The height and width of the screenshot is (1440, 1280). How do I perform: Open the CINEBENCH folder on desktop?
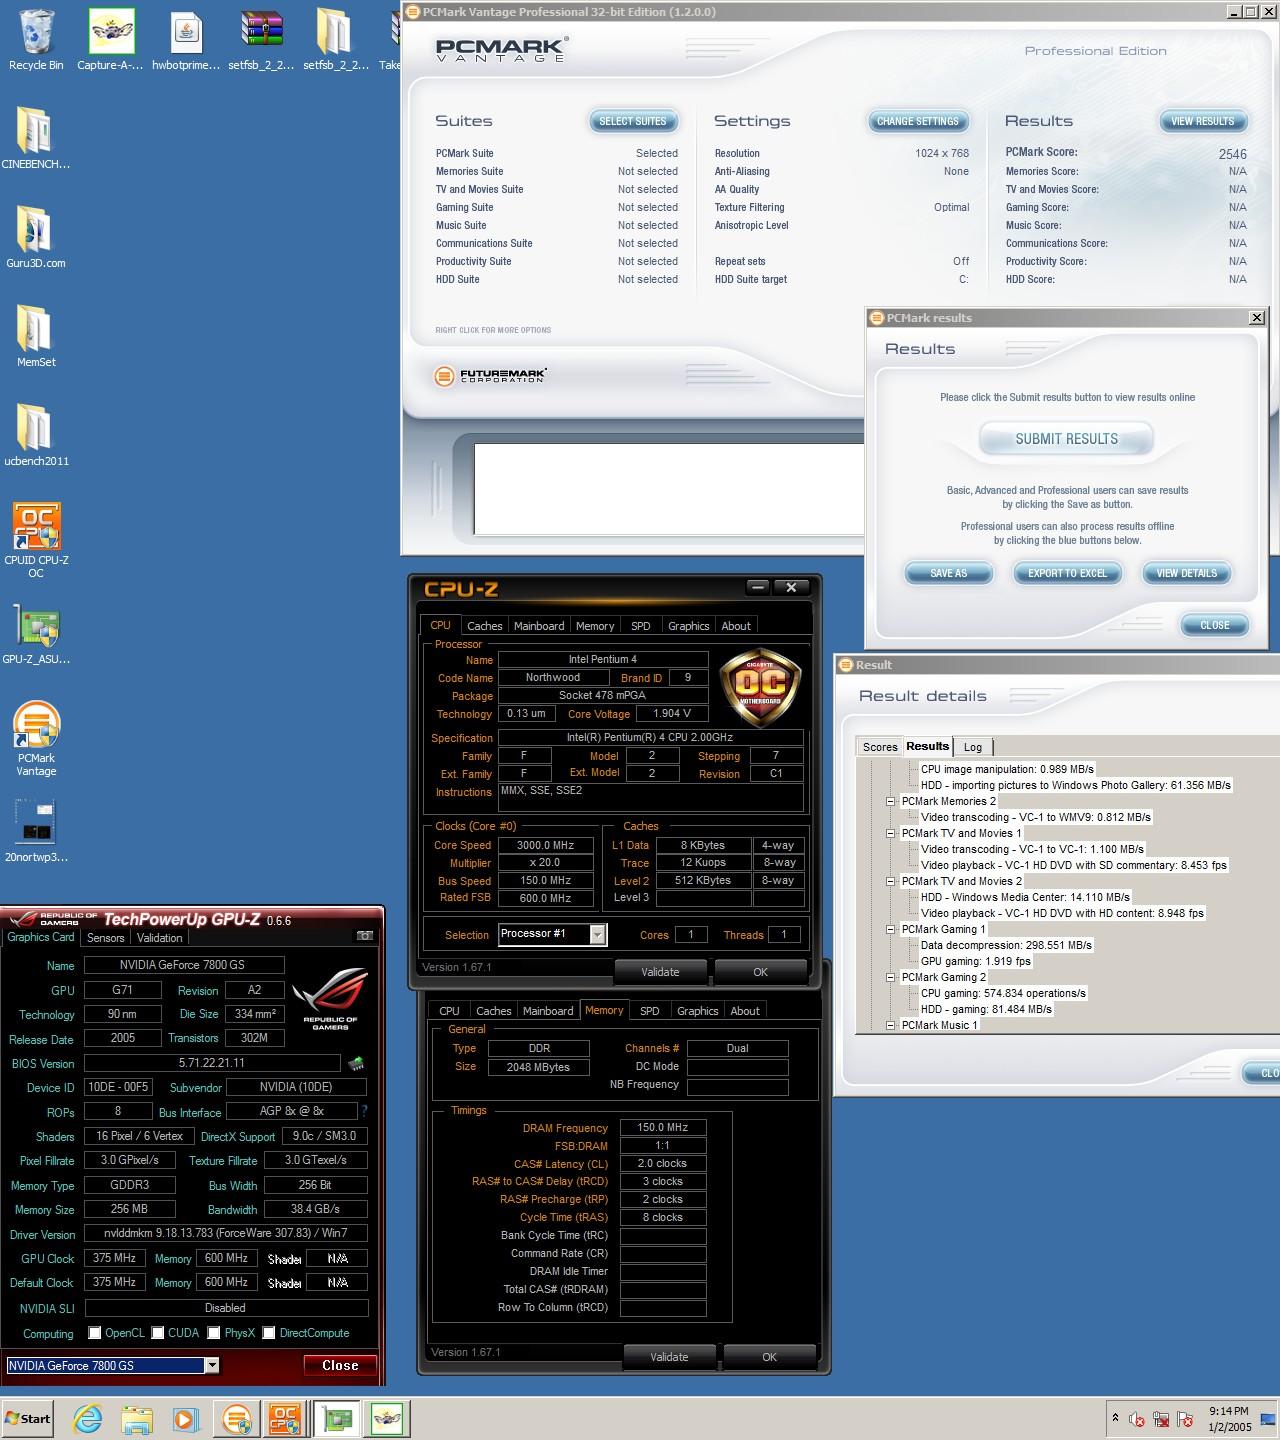click(36, 138)
